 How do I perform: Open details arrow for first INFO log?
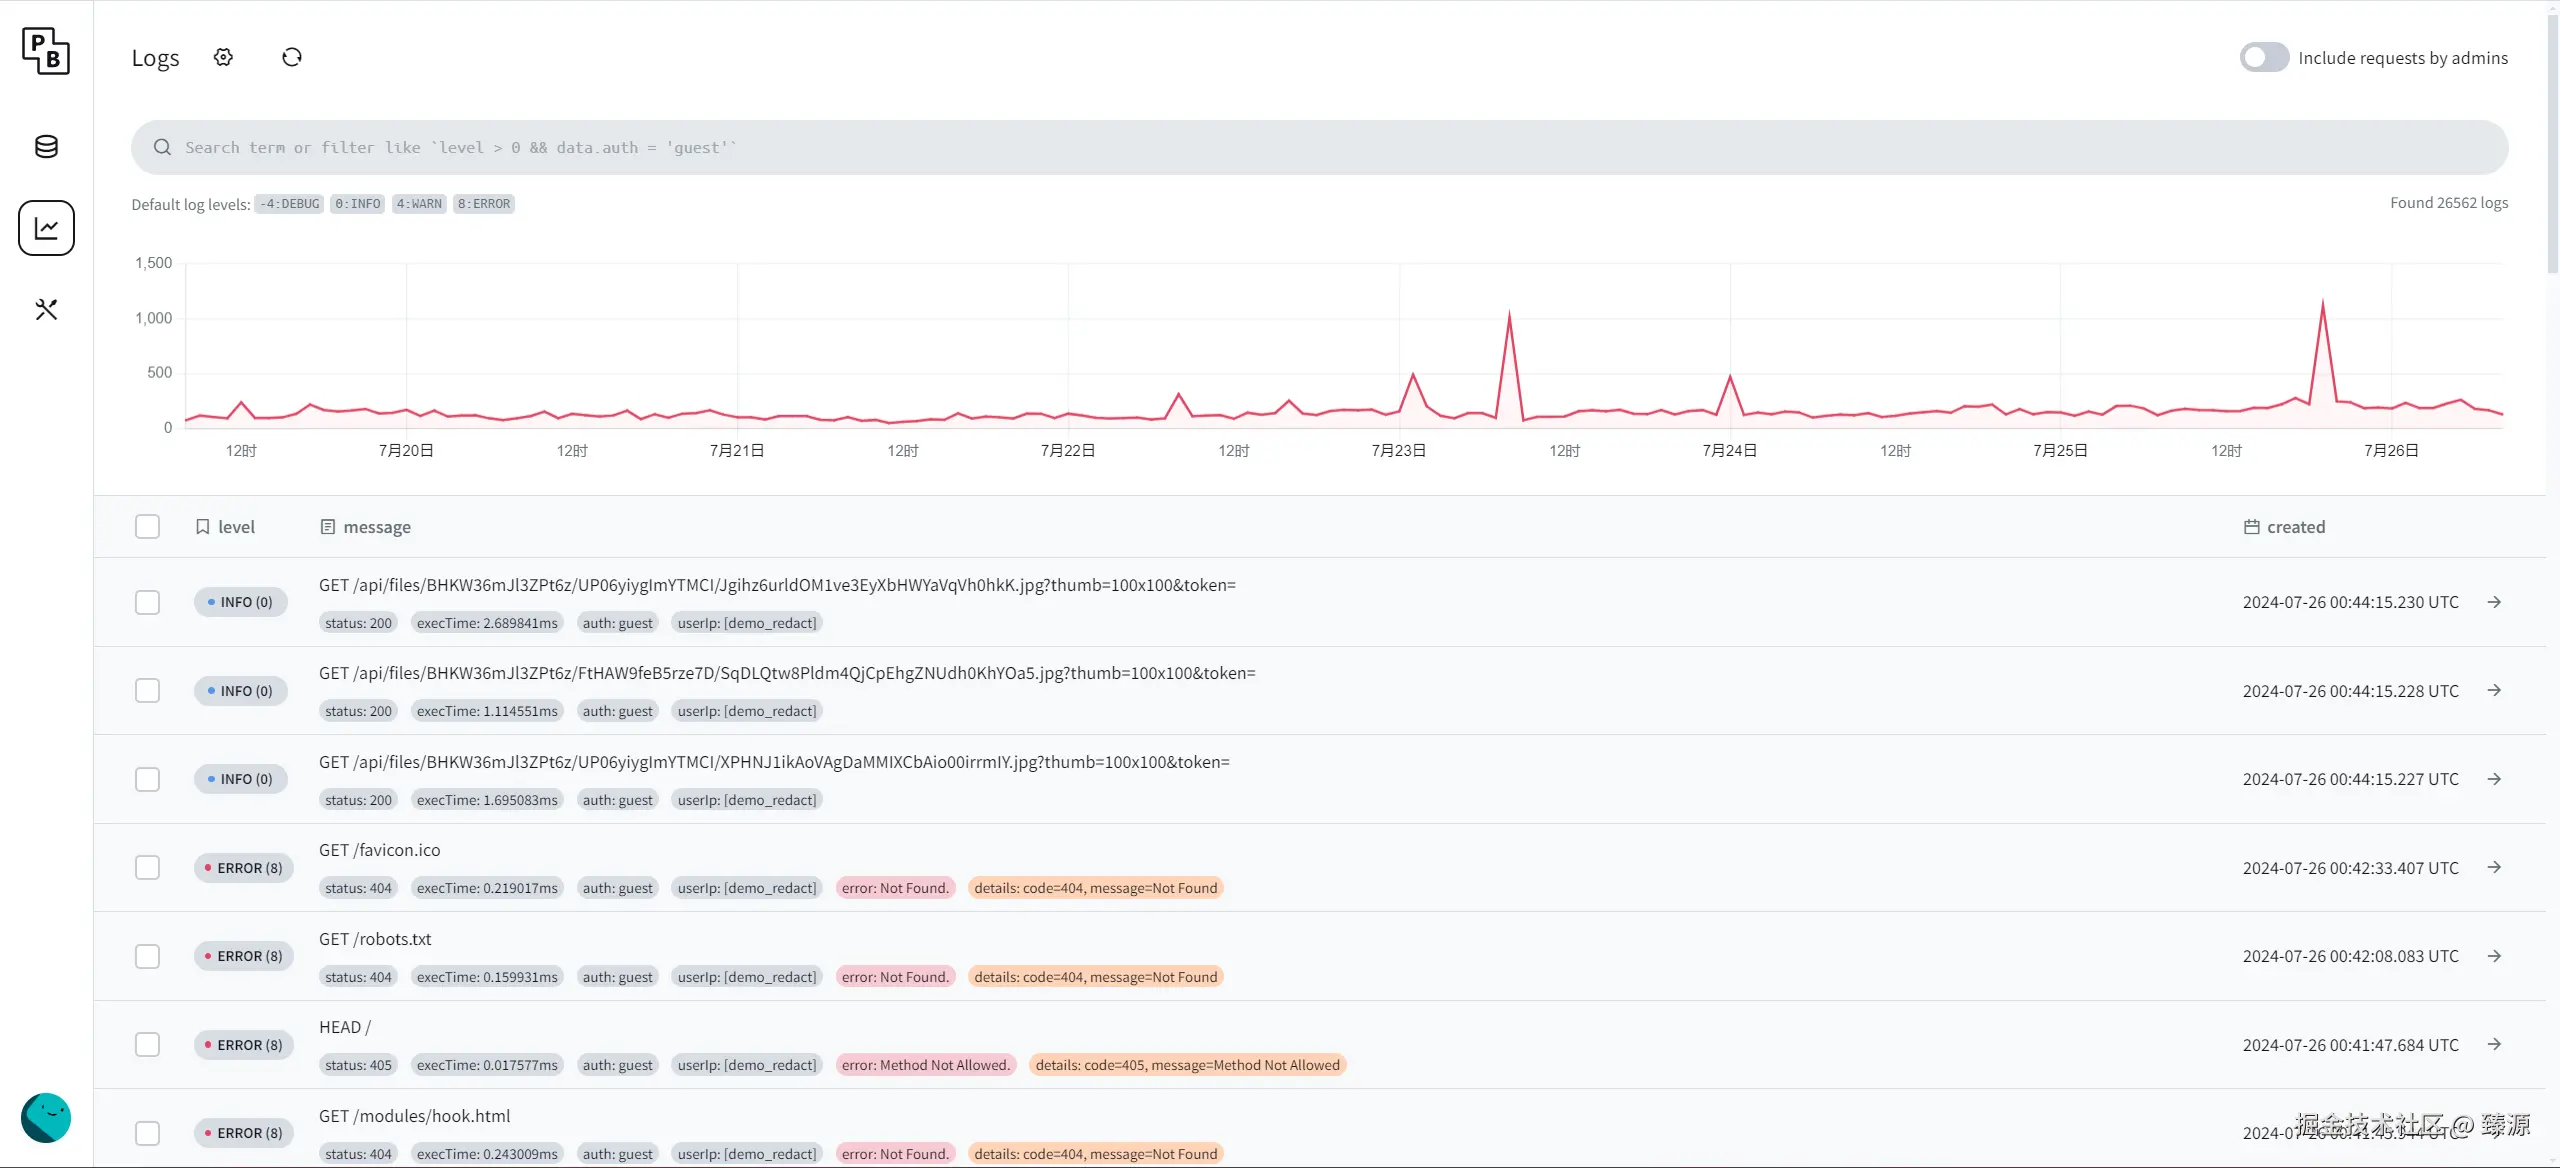(x=2494, y=602)
